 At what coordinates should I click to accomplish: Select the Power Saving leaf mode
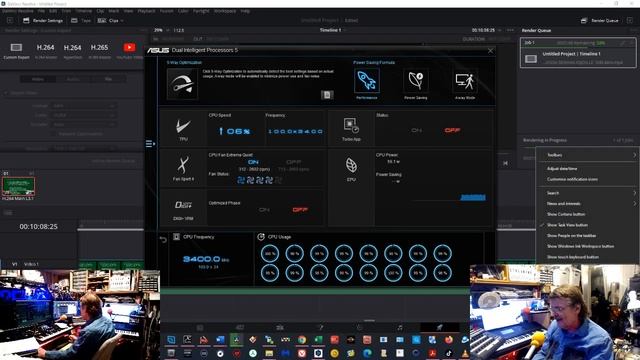[x=416, y=80]
